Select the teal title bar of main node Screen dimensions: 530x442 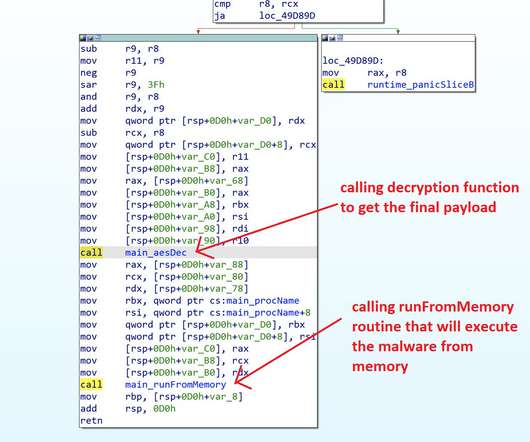[x=198, y=38]
